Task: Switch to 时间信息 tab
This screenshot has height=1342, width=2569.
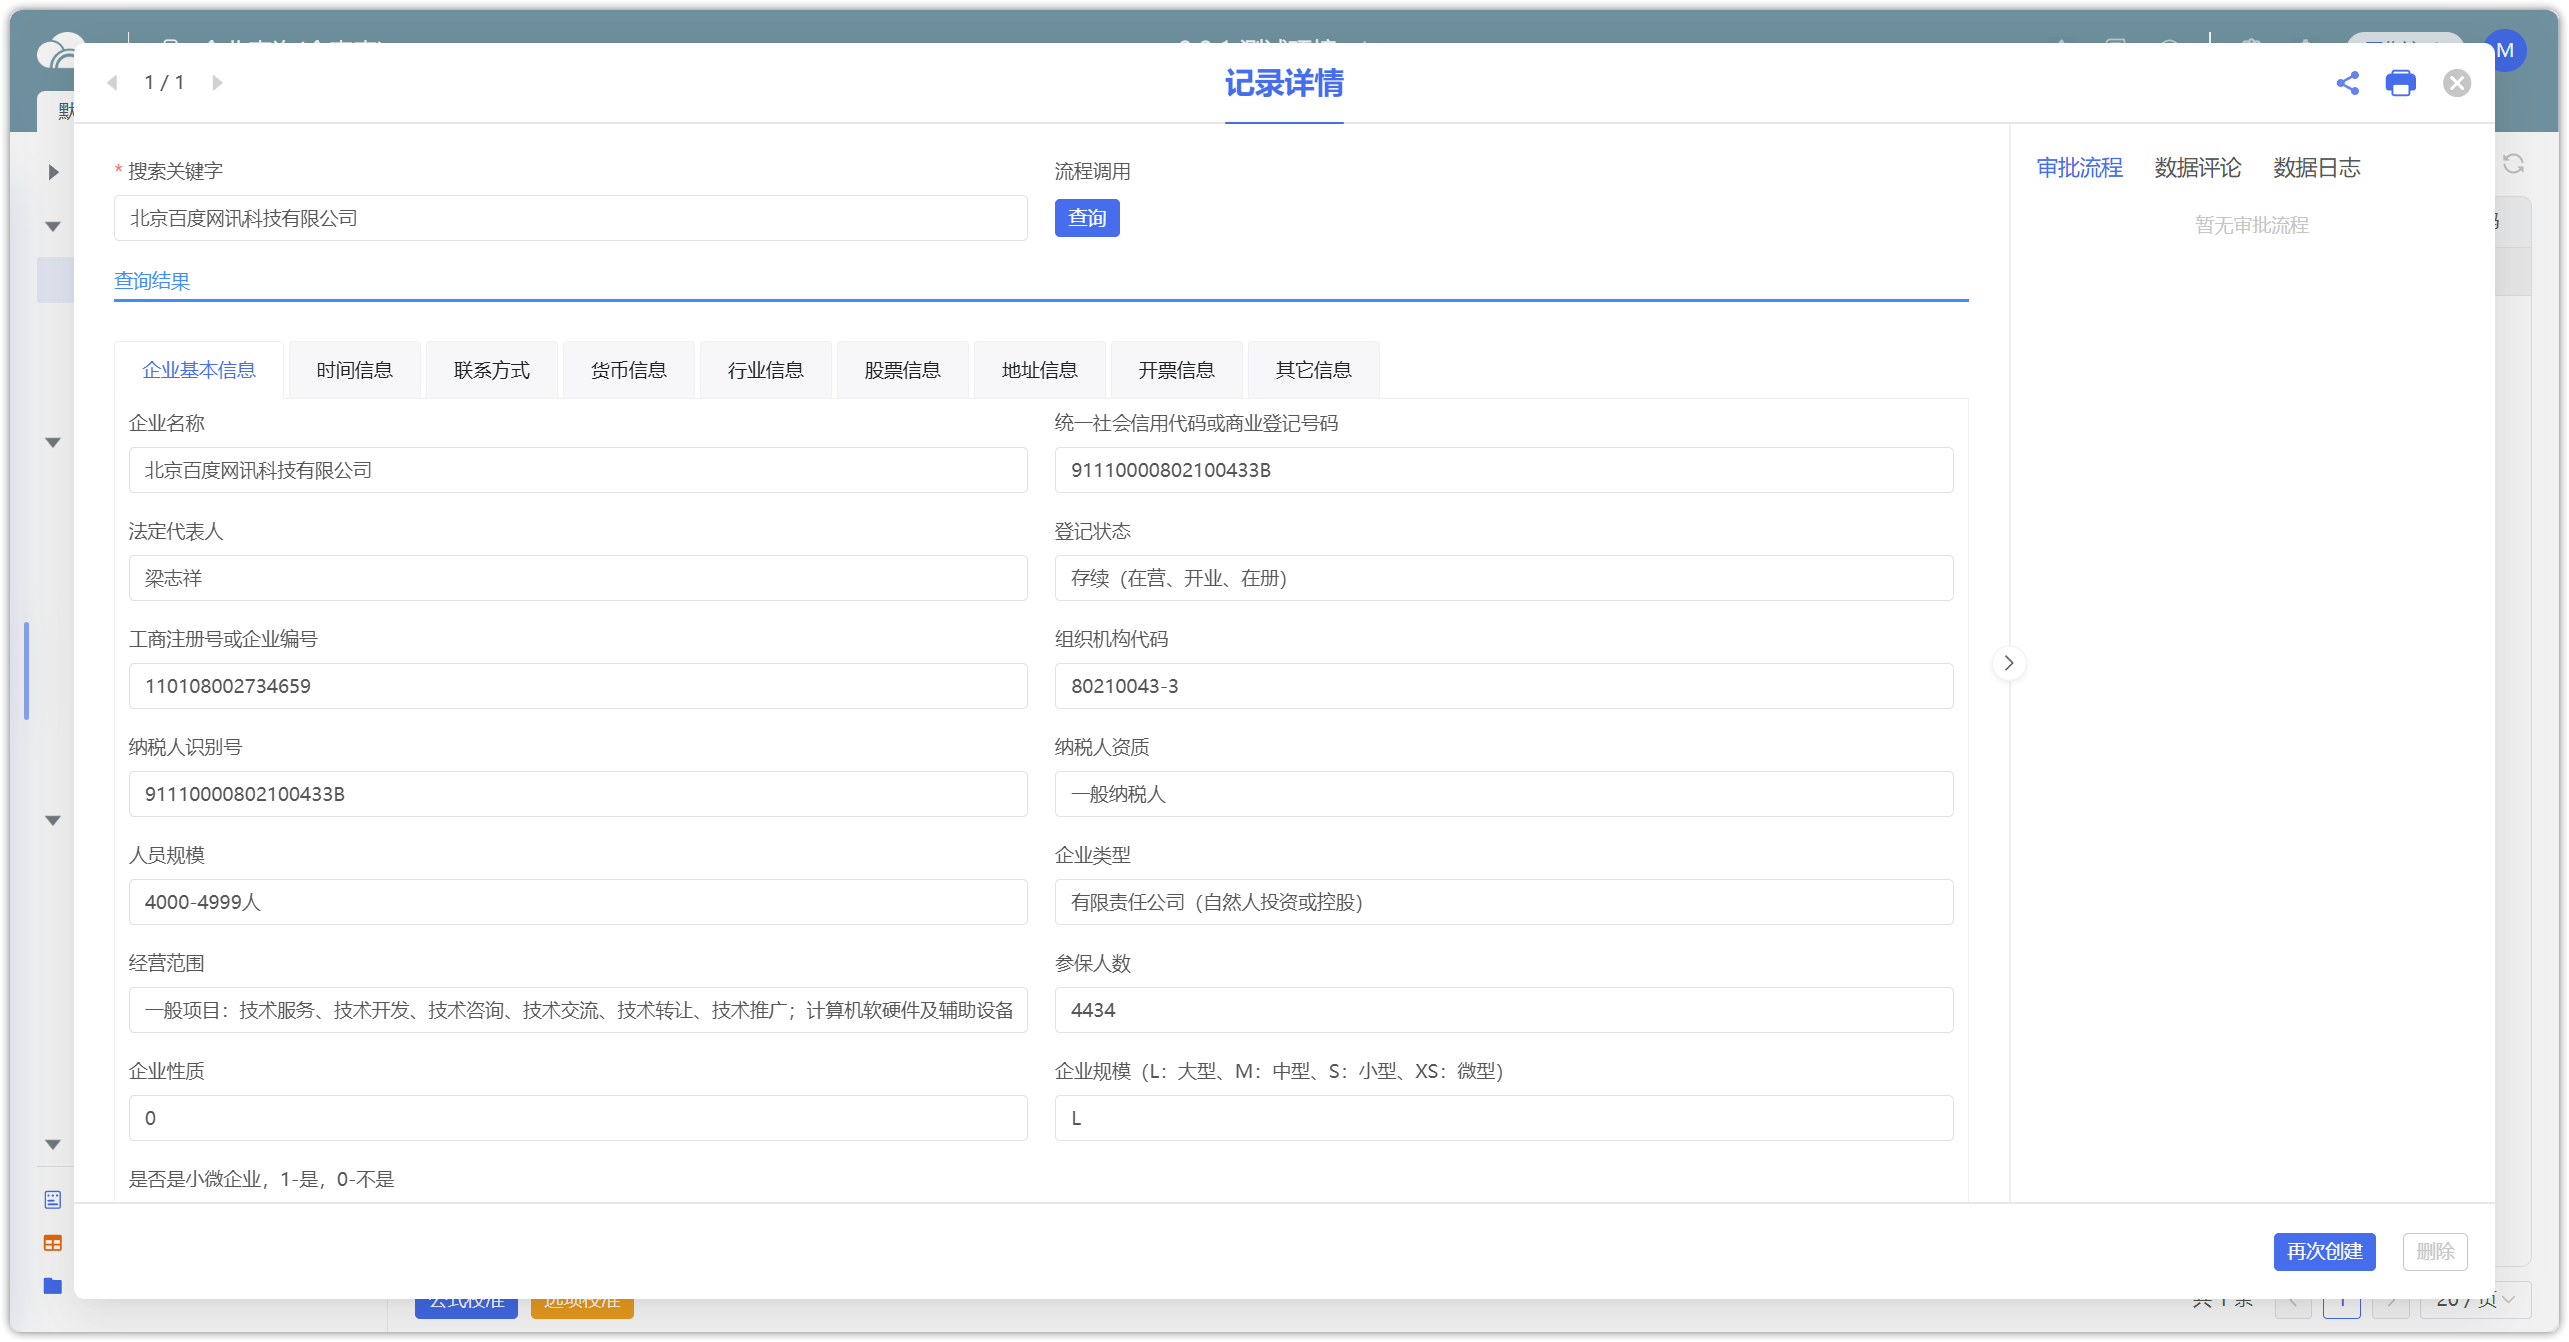Action: (x=354, y=370)
